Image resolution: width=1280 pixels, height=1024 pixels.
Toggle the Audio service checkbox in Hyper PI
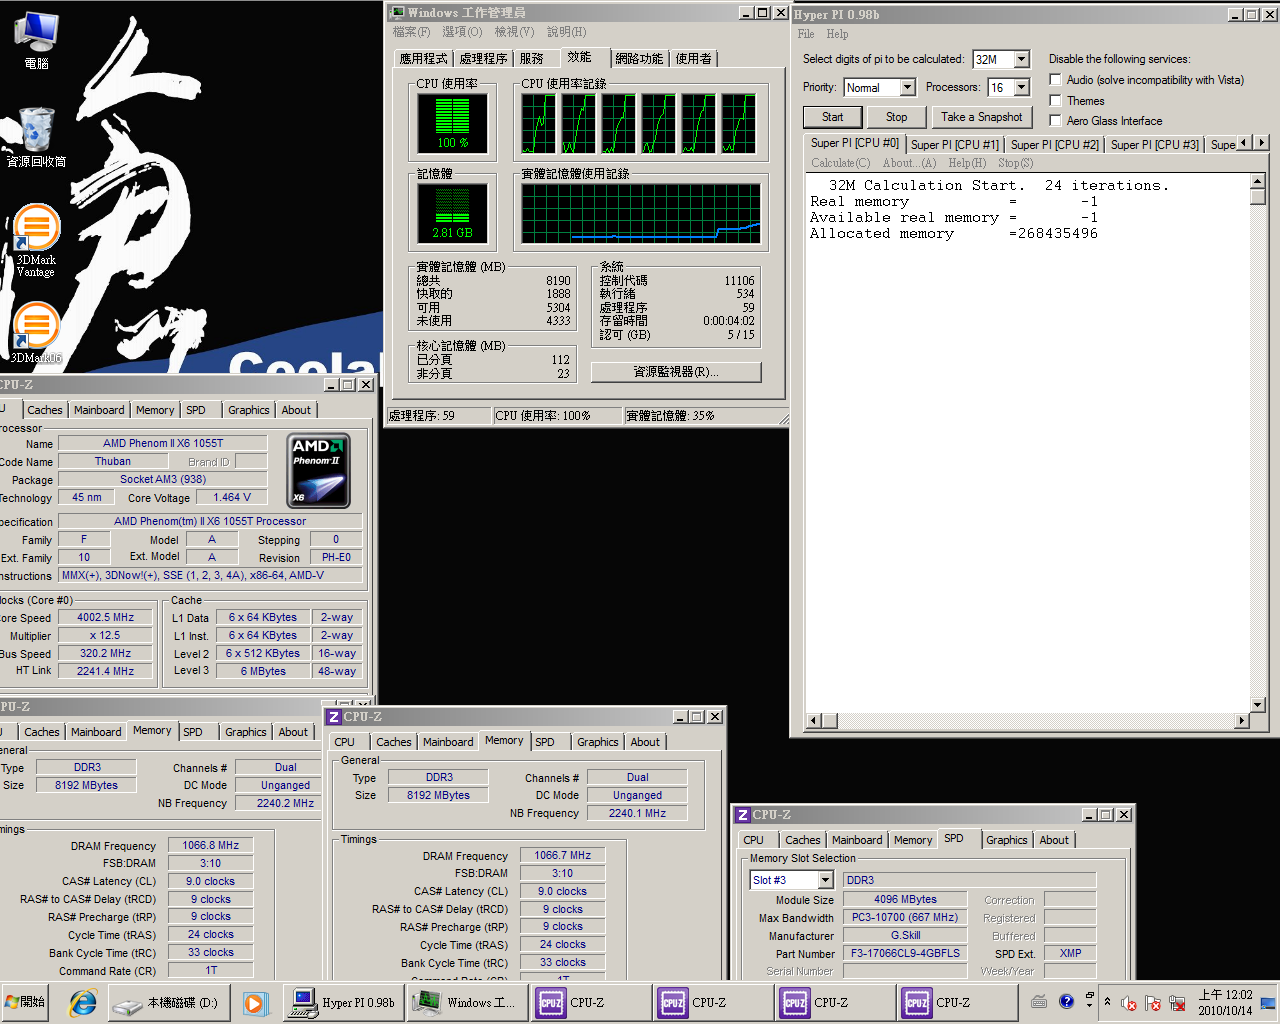click(x=1055, y=80)
